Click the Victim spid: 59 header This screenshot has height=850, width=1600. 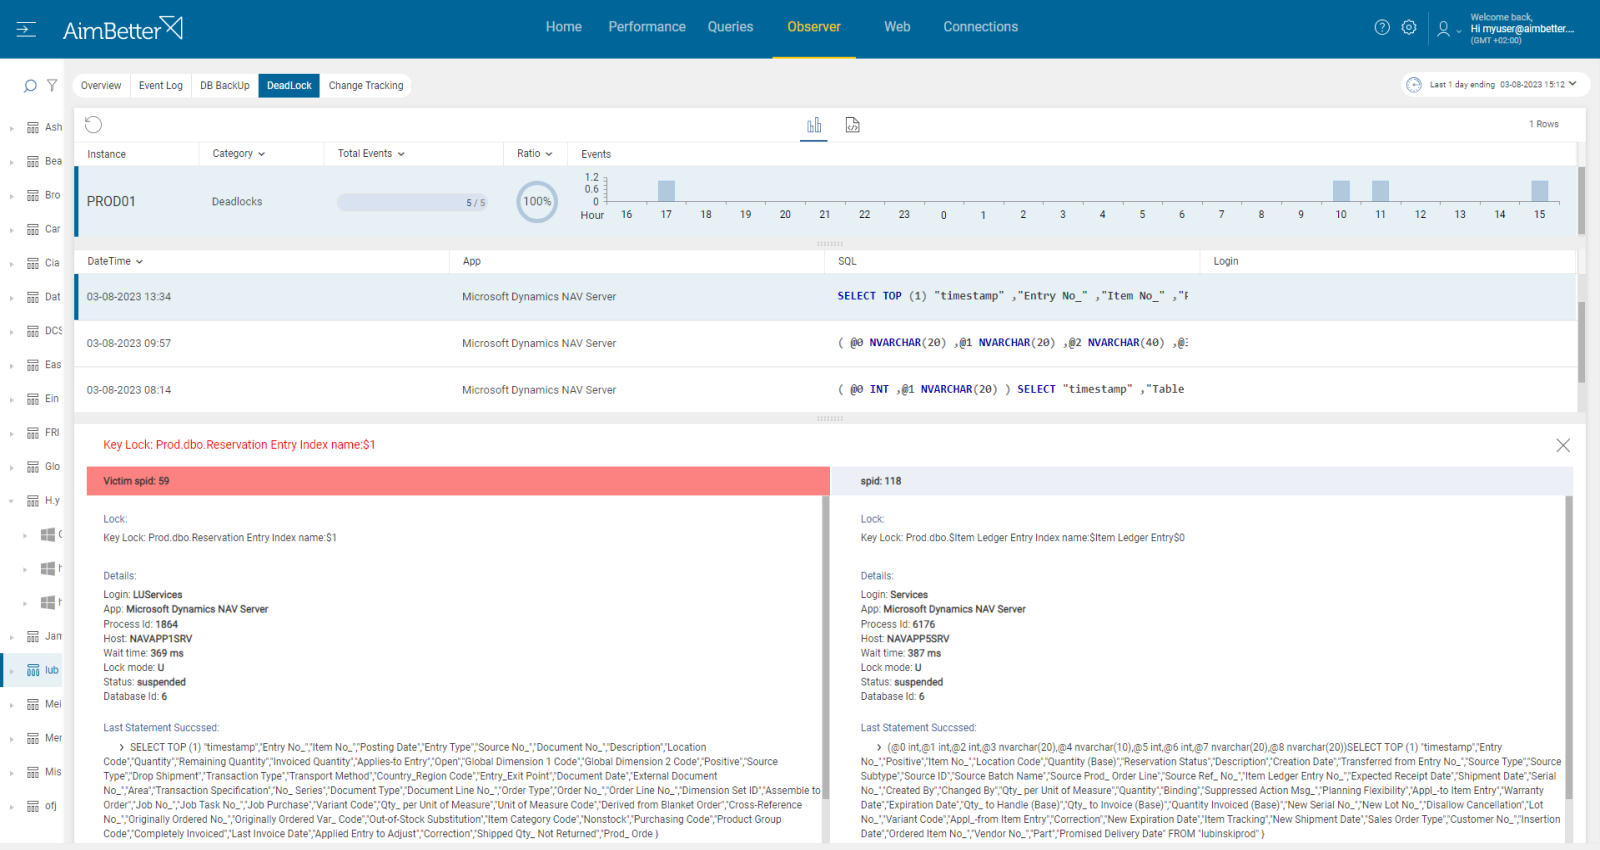[458, 481]
